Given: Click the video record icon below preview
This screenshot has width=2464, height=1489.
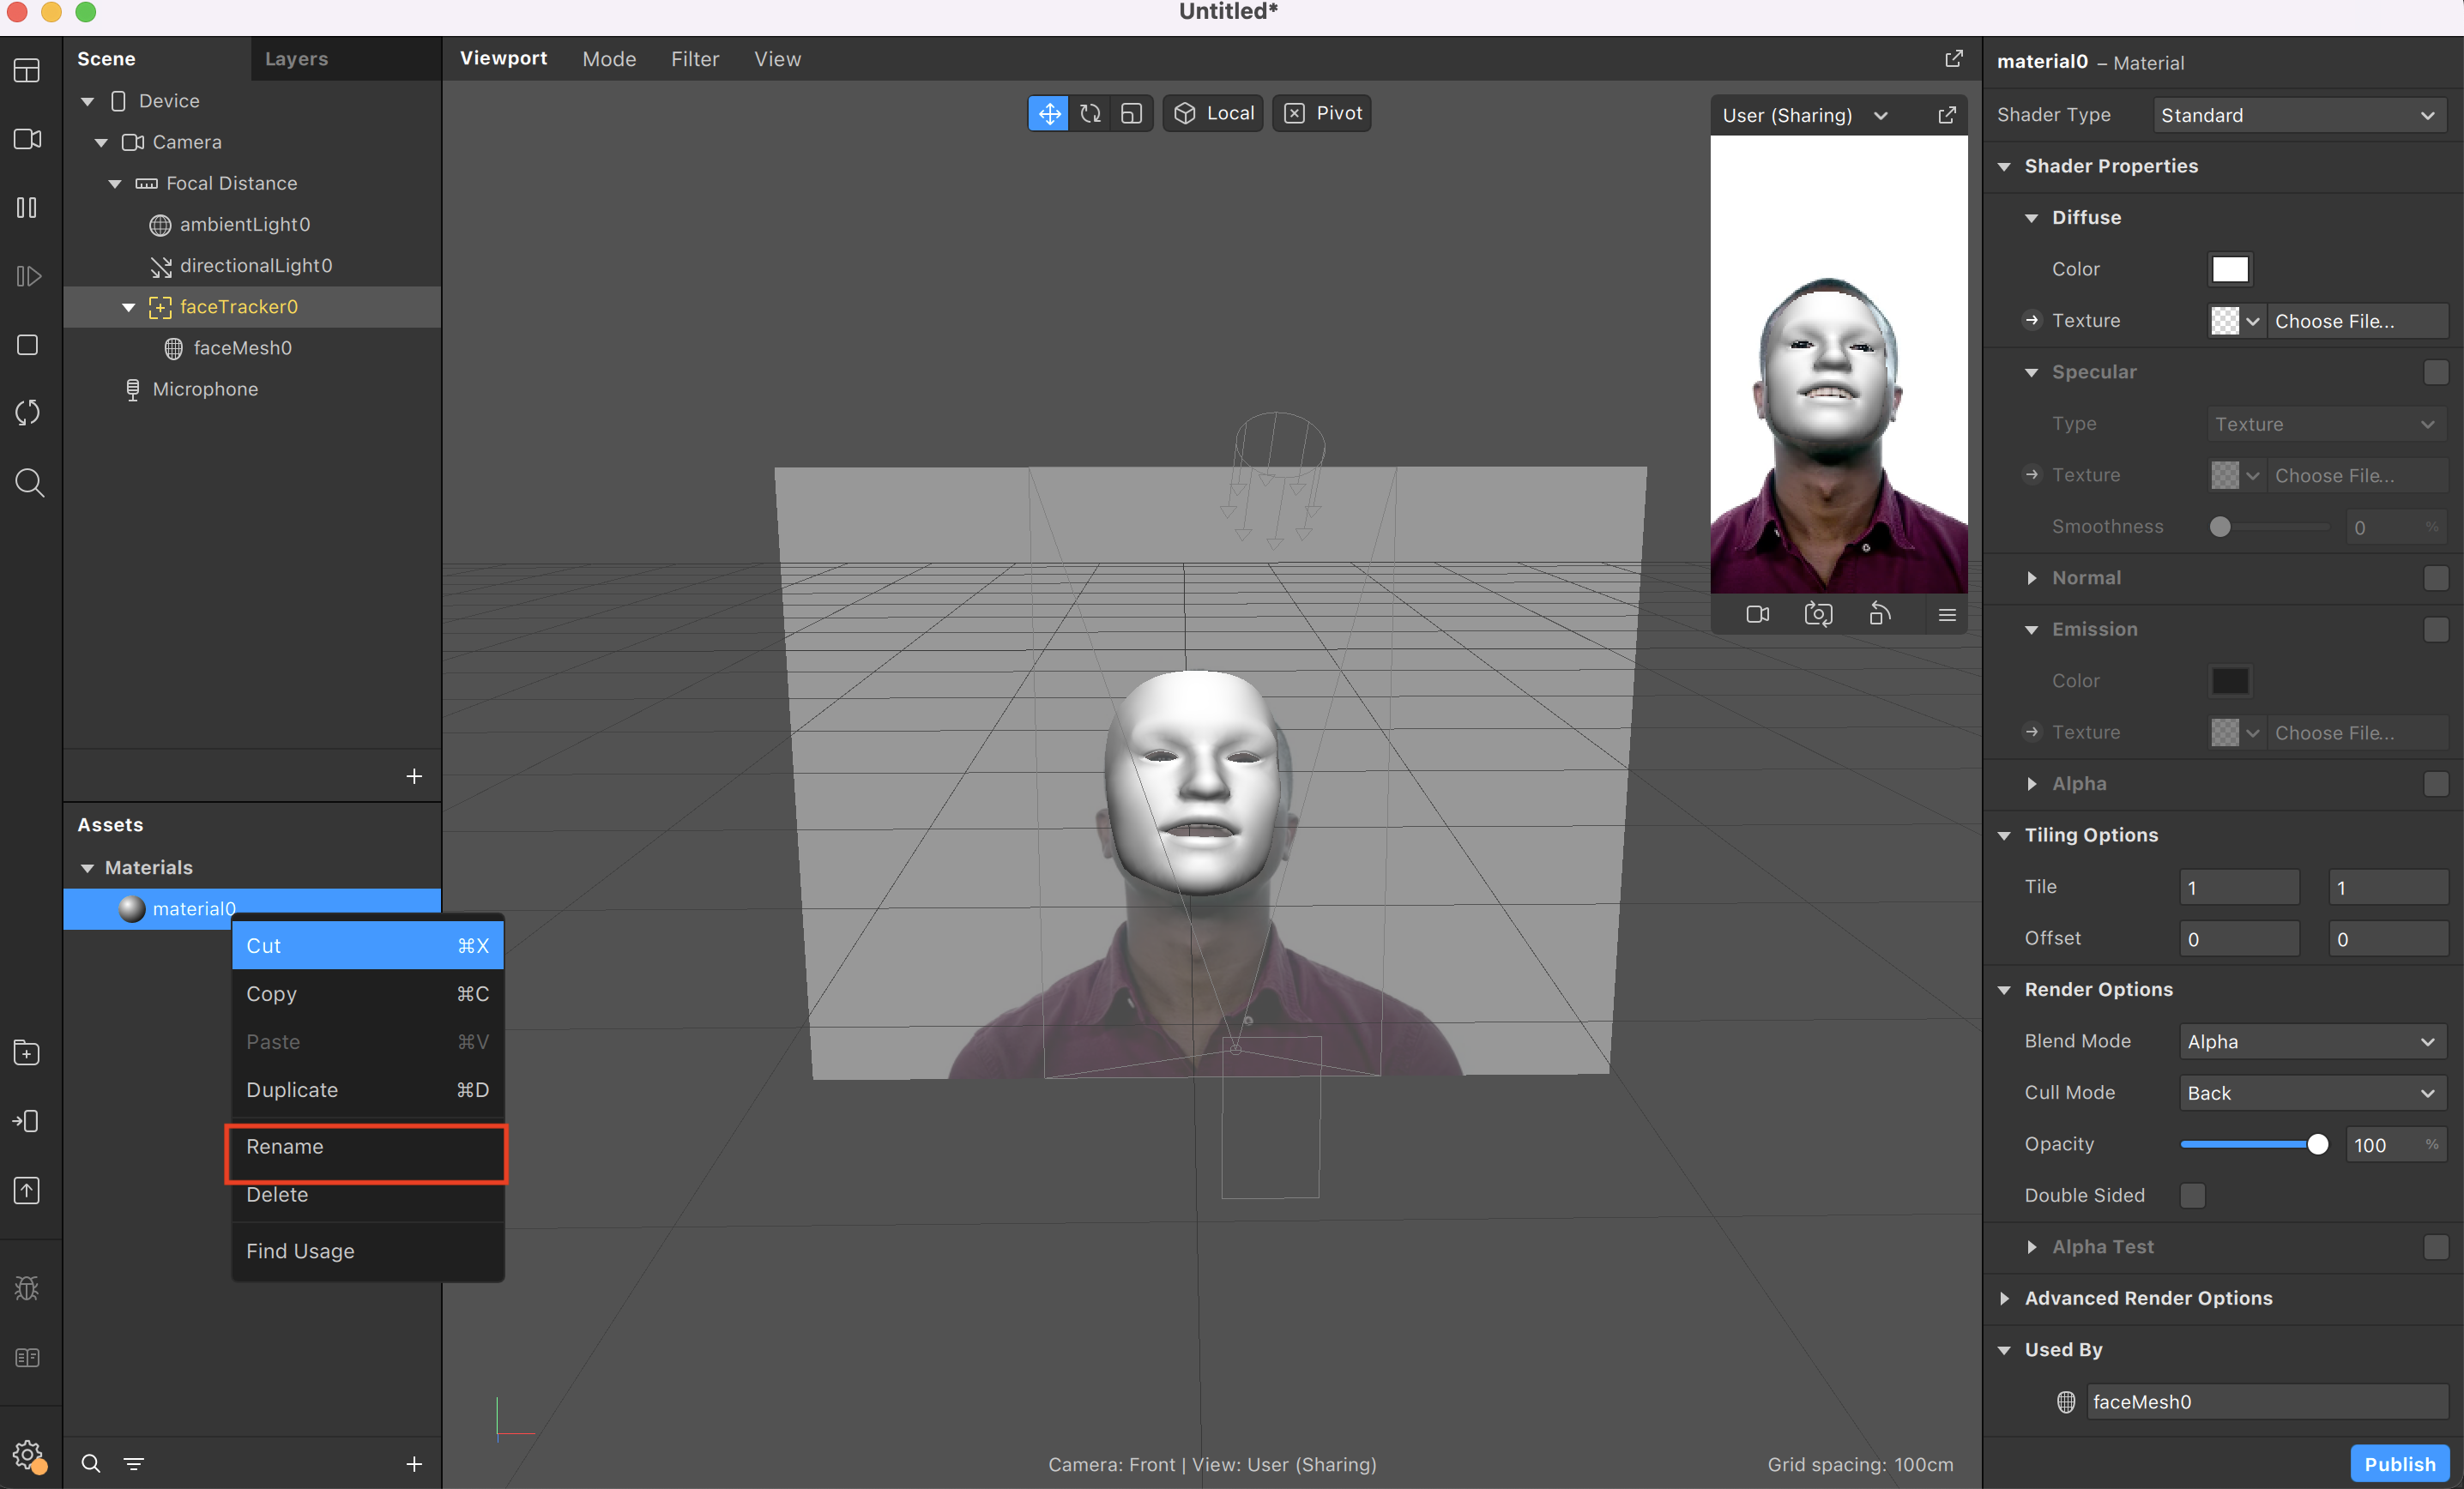Looking at the screenshot, I should click(x=1757, y=614).
